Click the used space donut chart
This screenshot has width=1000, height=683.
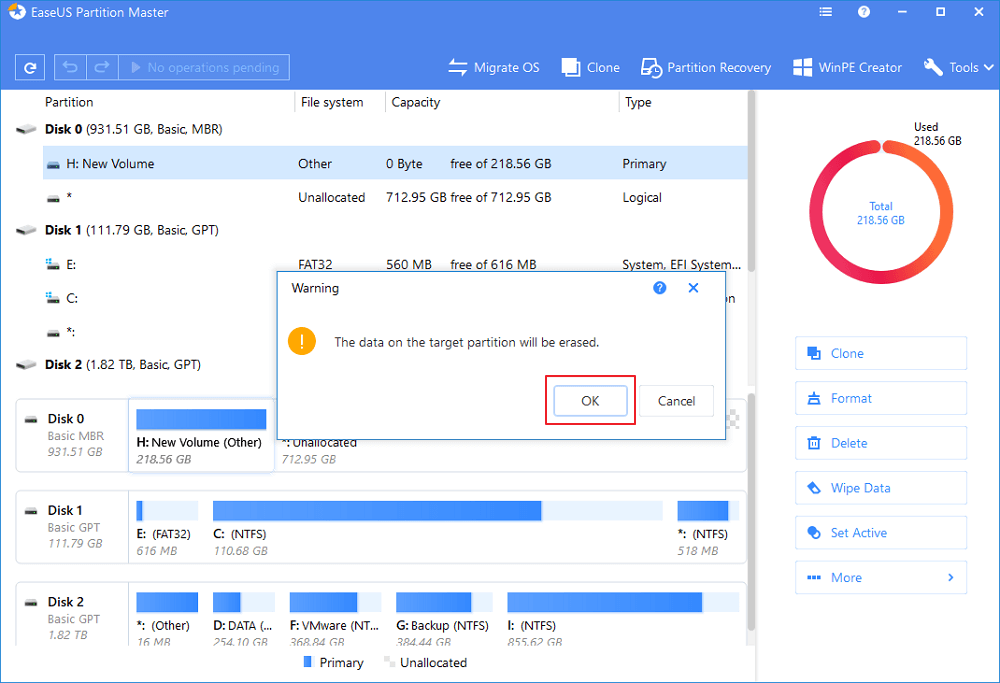pyautogui.click(x=881, y=212)
